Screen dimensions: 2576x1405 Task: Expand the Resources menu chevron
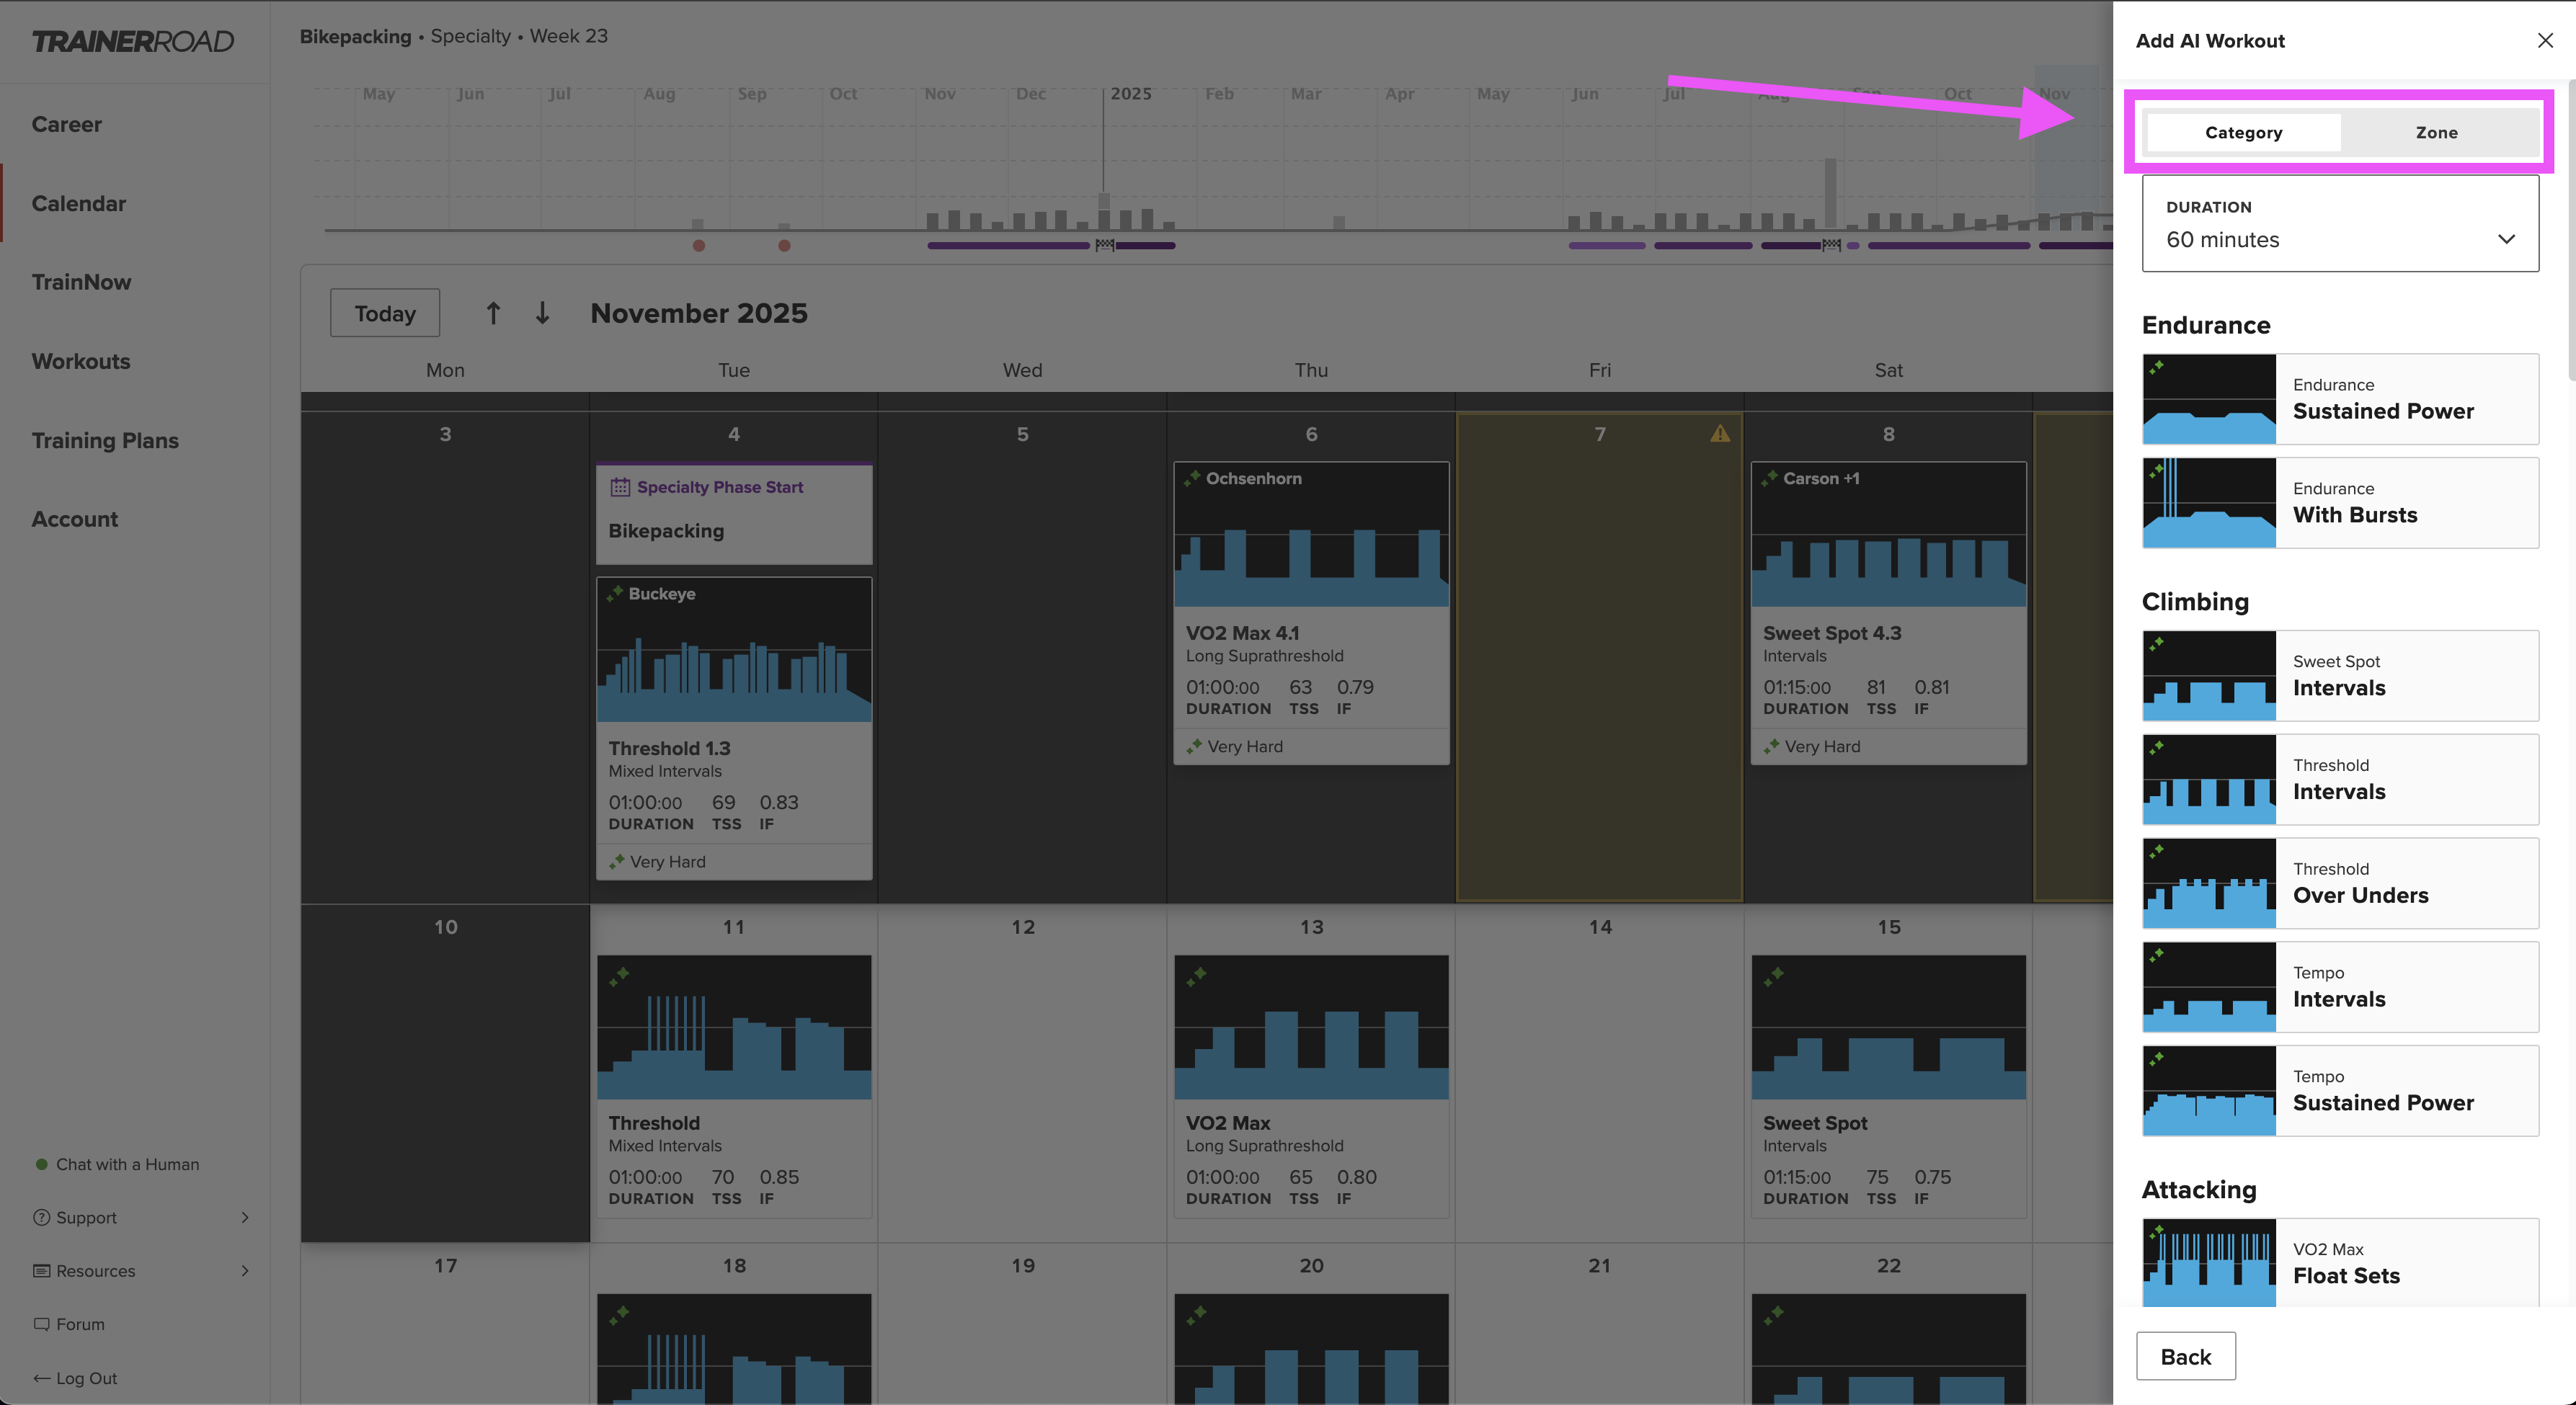[x=245, y=1270]
